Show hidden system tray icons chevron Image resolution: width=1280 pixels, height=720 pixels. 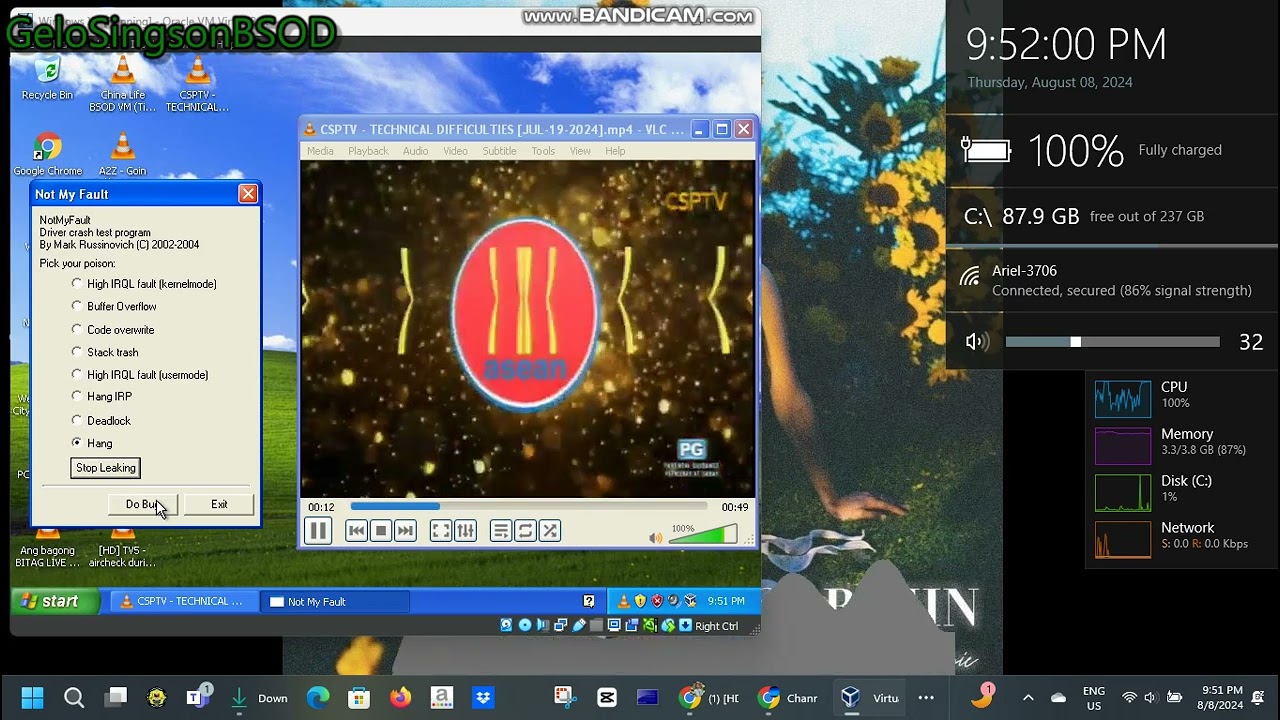[1028, 698]
